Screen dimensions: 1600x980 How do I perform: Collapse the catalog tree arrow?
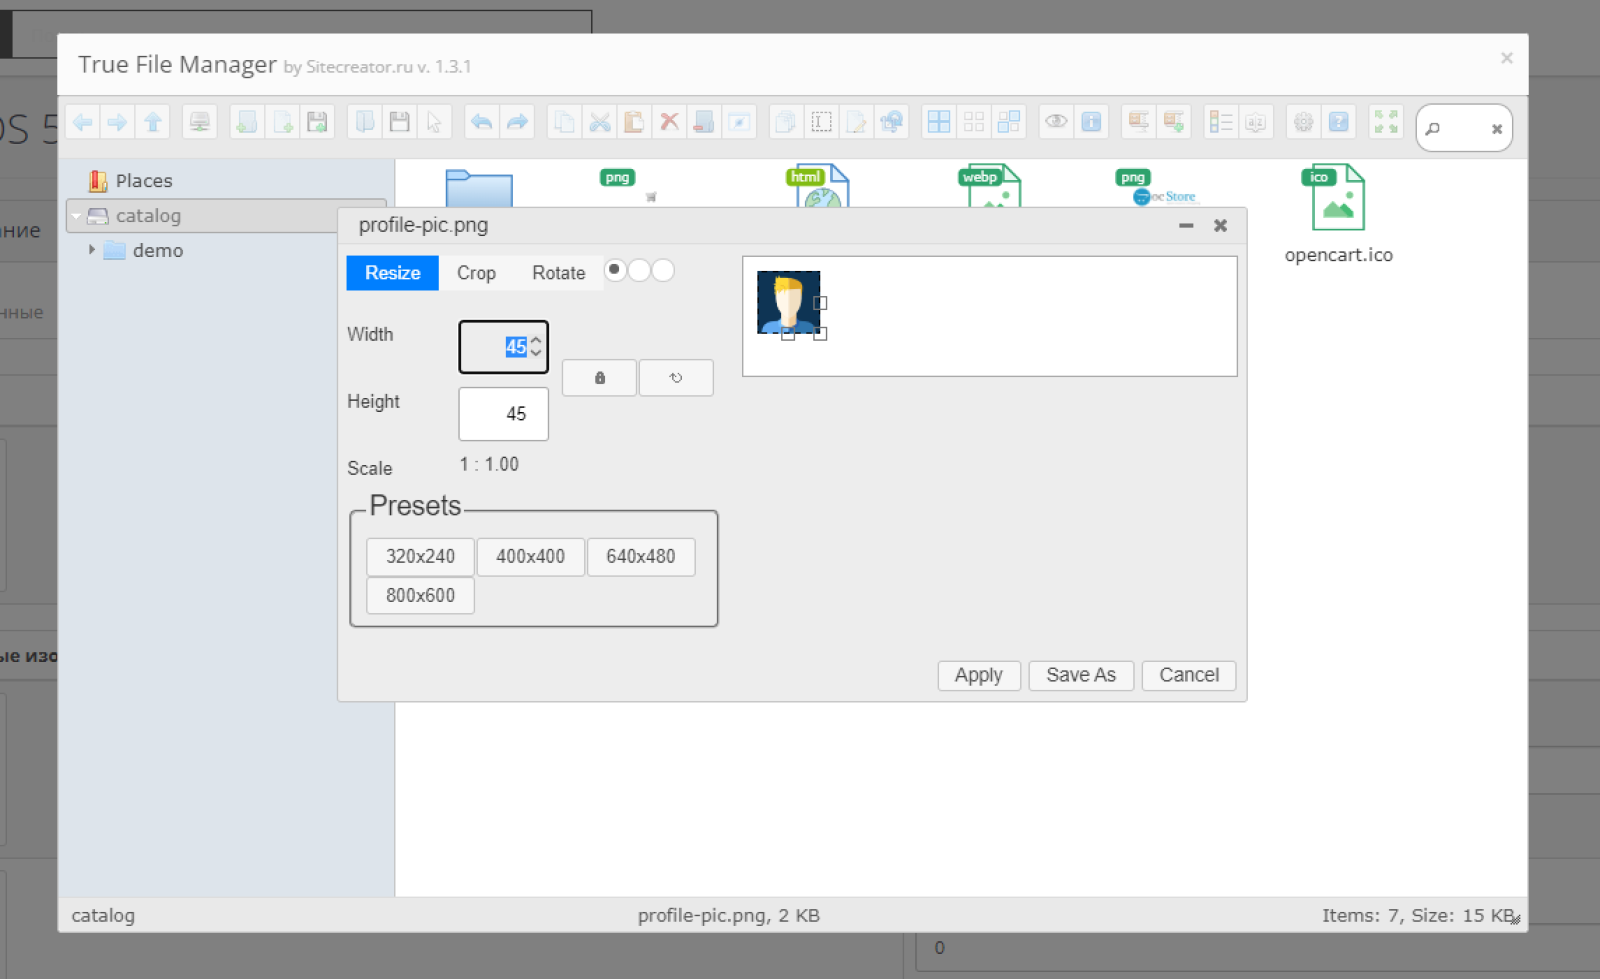click(x=76, y=216)
